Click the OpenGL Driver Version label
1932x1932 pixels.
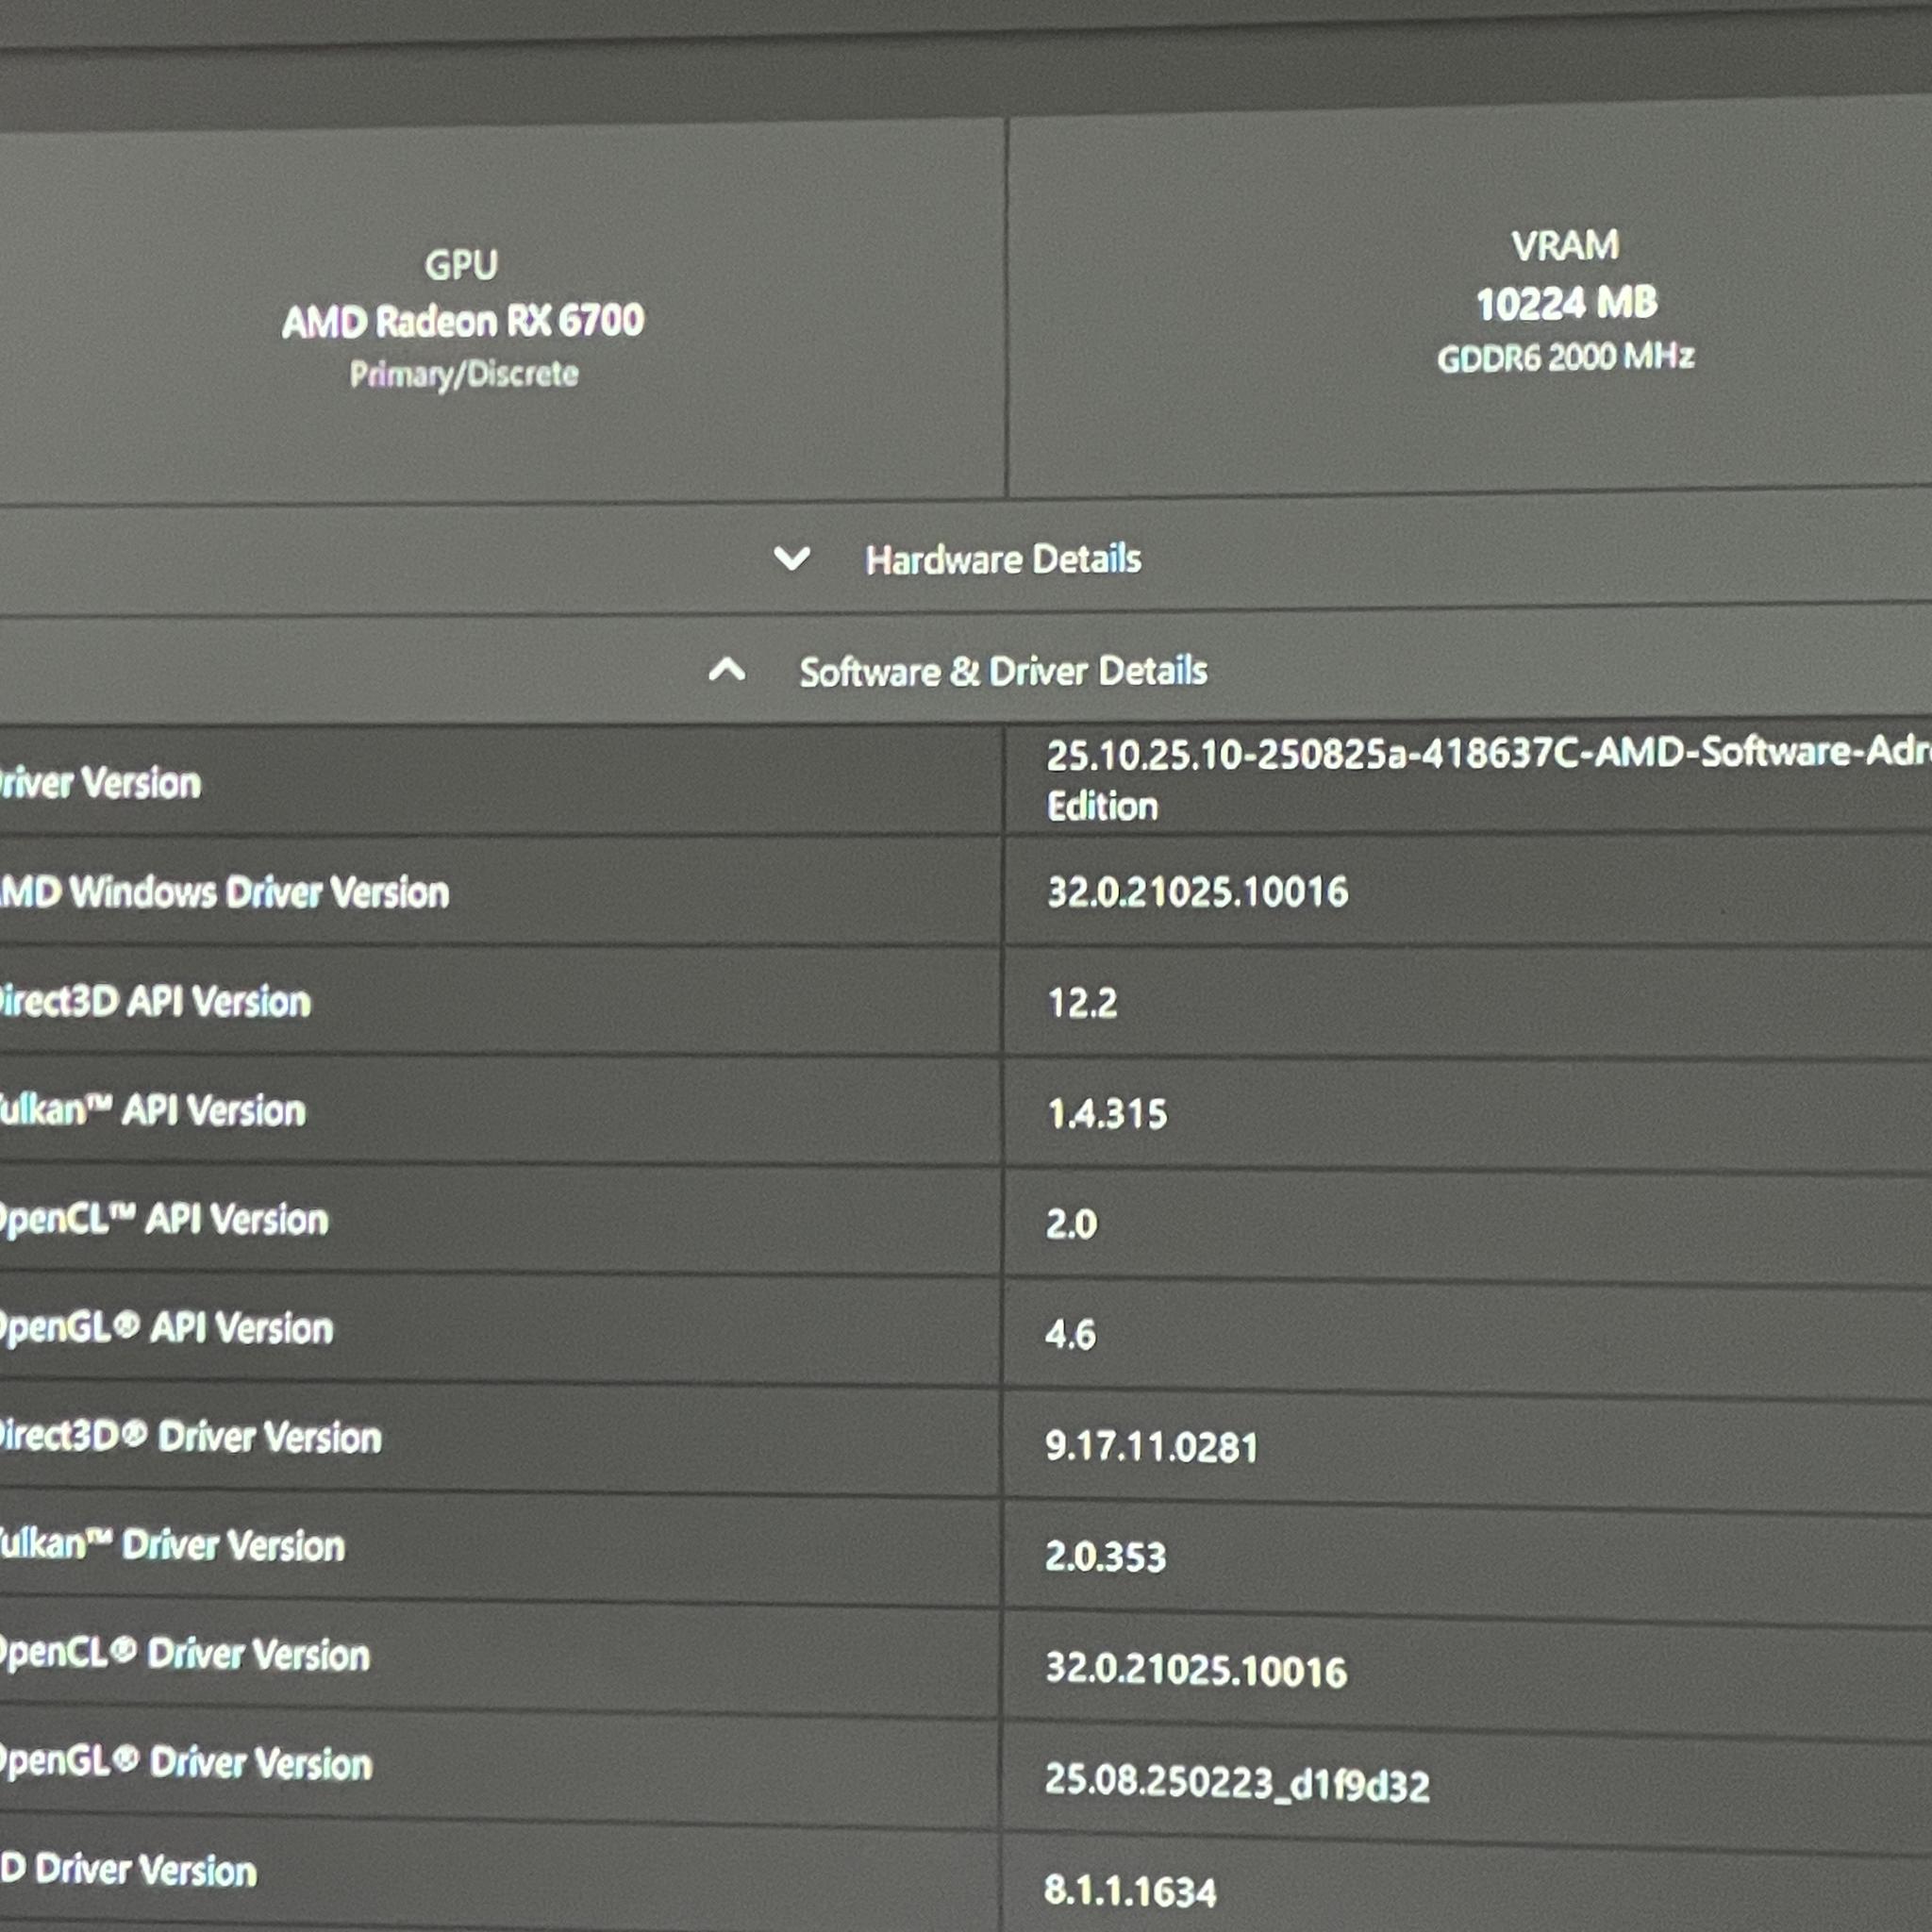(x=186, y=1763)
